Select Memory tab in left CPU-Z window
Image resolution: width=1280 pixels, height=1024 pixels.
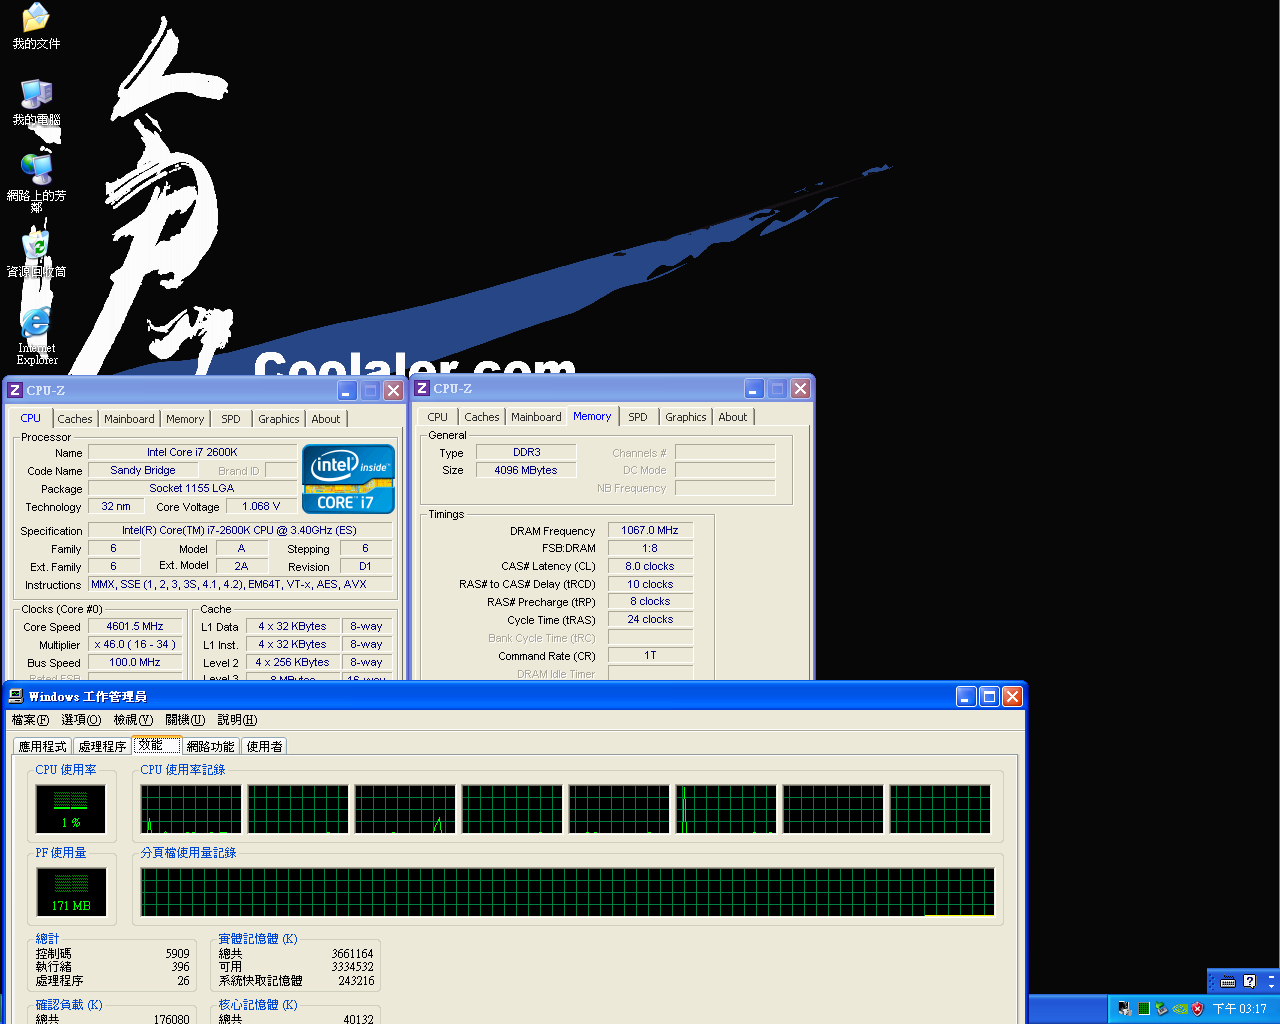point(185,419)
